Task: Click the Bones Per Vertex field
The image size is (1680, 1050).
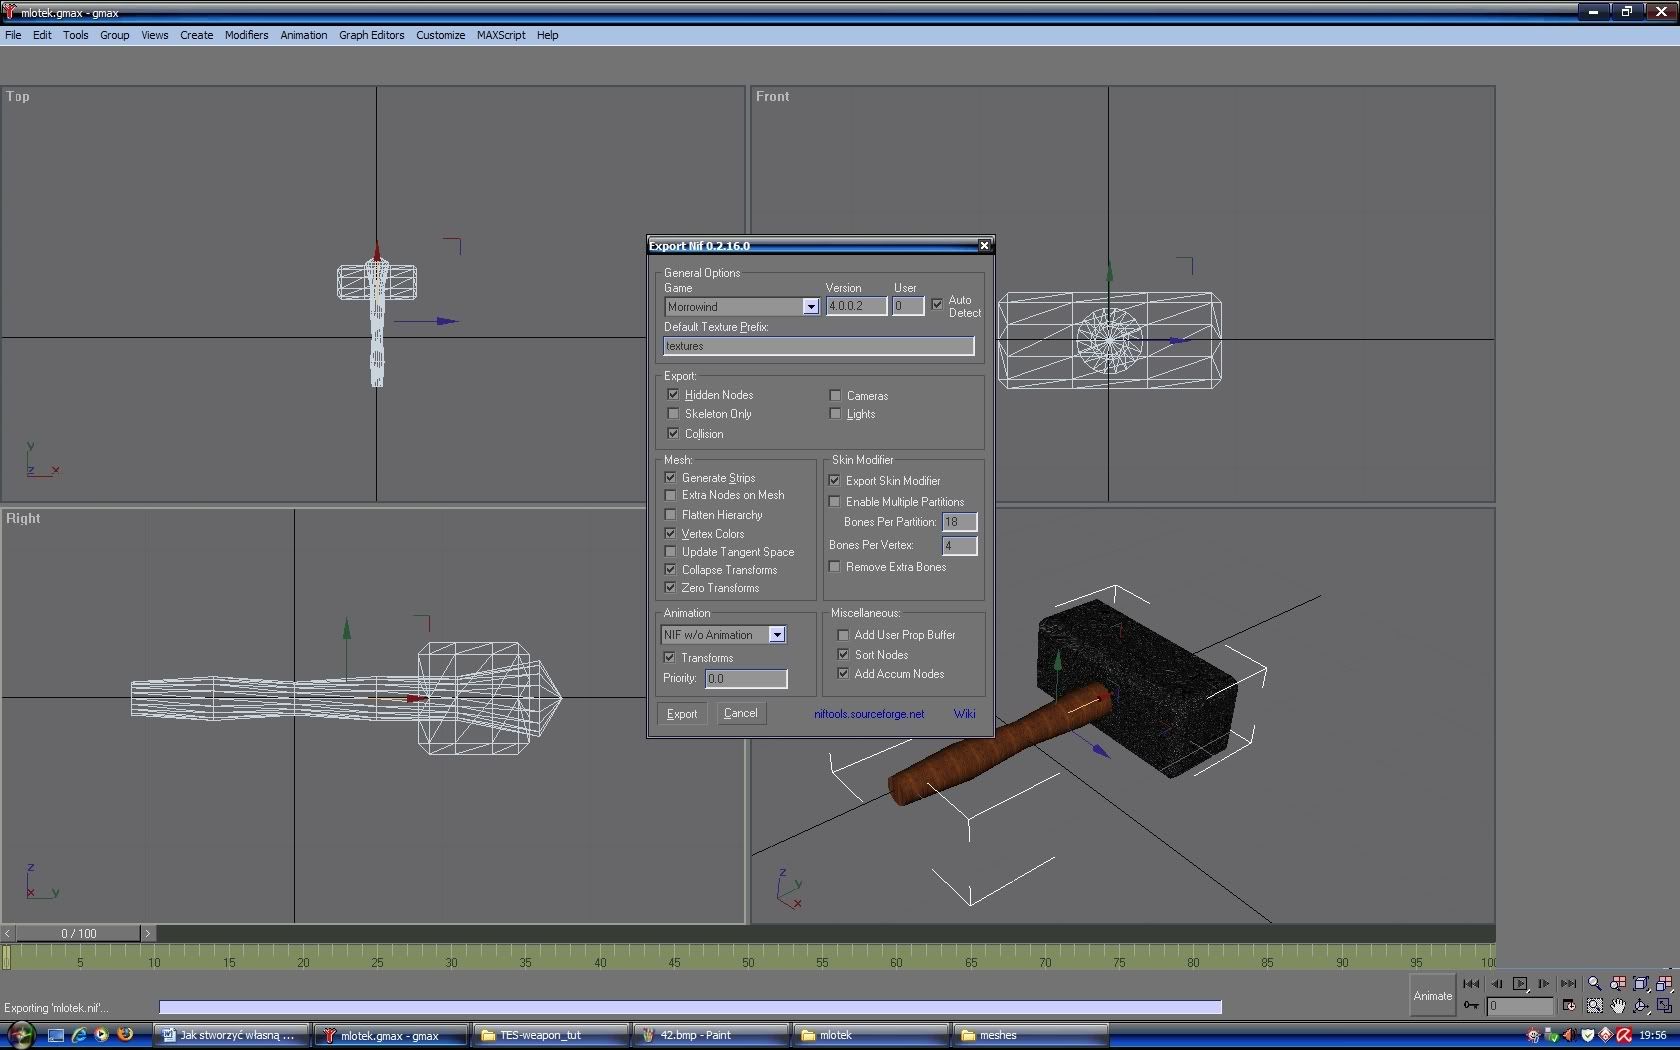Action: [959, 545]
